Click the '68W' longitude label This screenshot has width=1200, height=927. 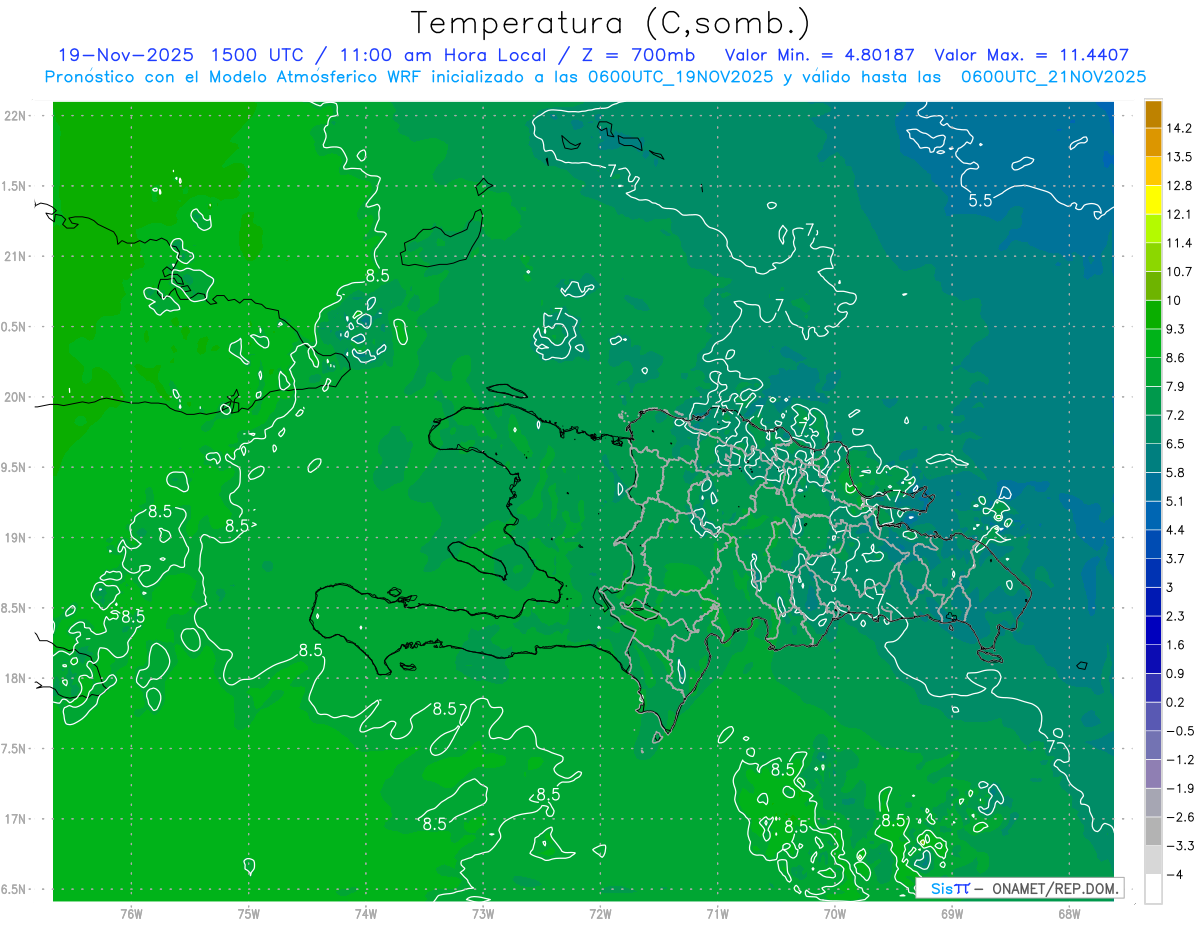coord(1069,914)
